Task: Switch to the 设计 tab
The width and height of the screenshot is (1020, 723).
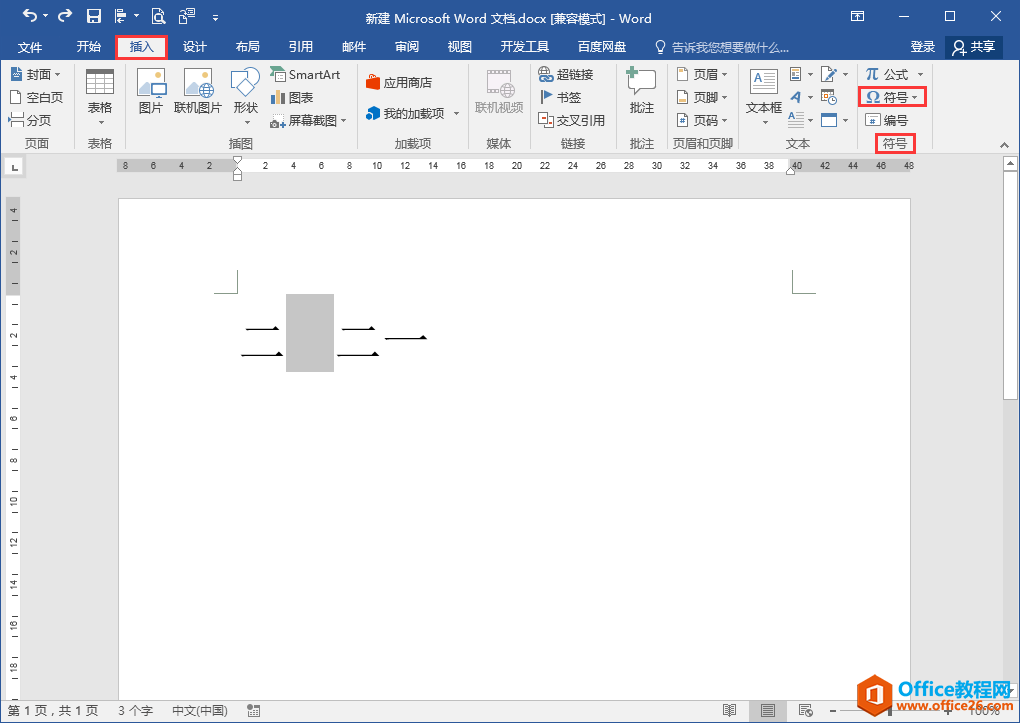Action: click(195, 47)
